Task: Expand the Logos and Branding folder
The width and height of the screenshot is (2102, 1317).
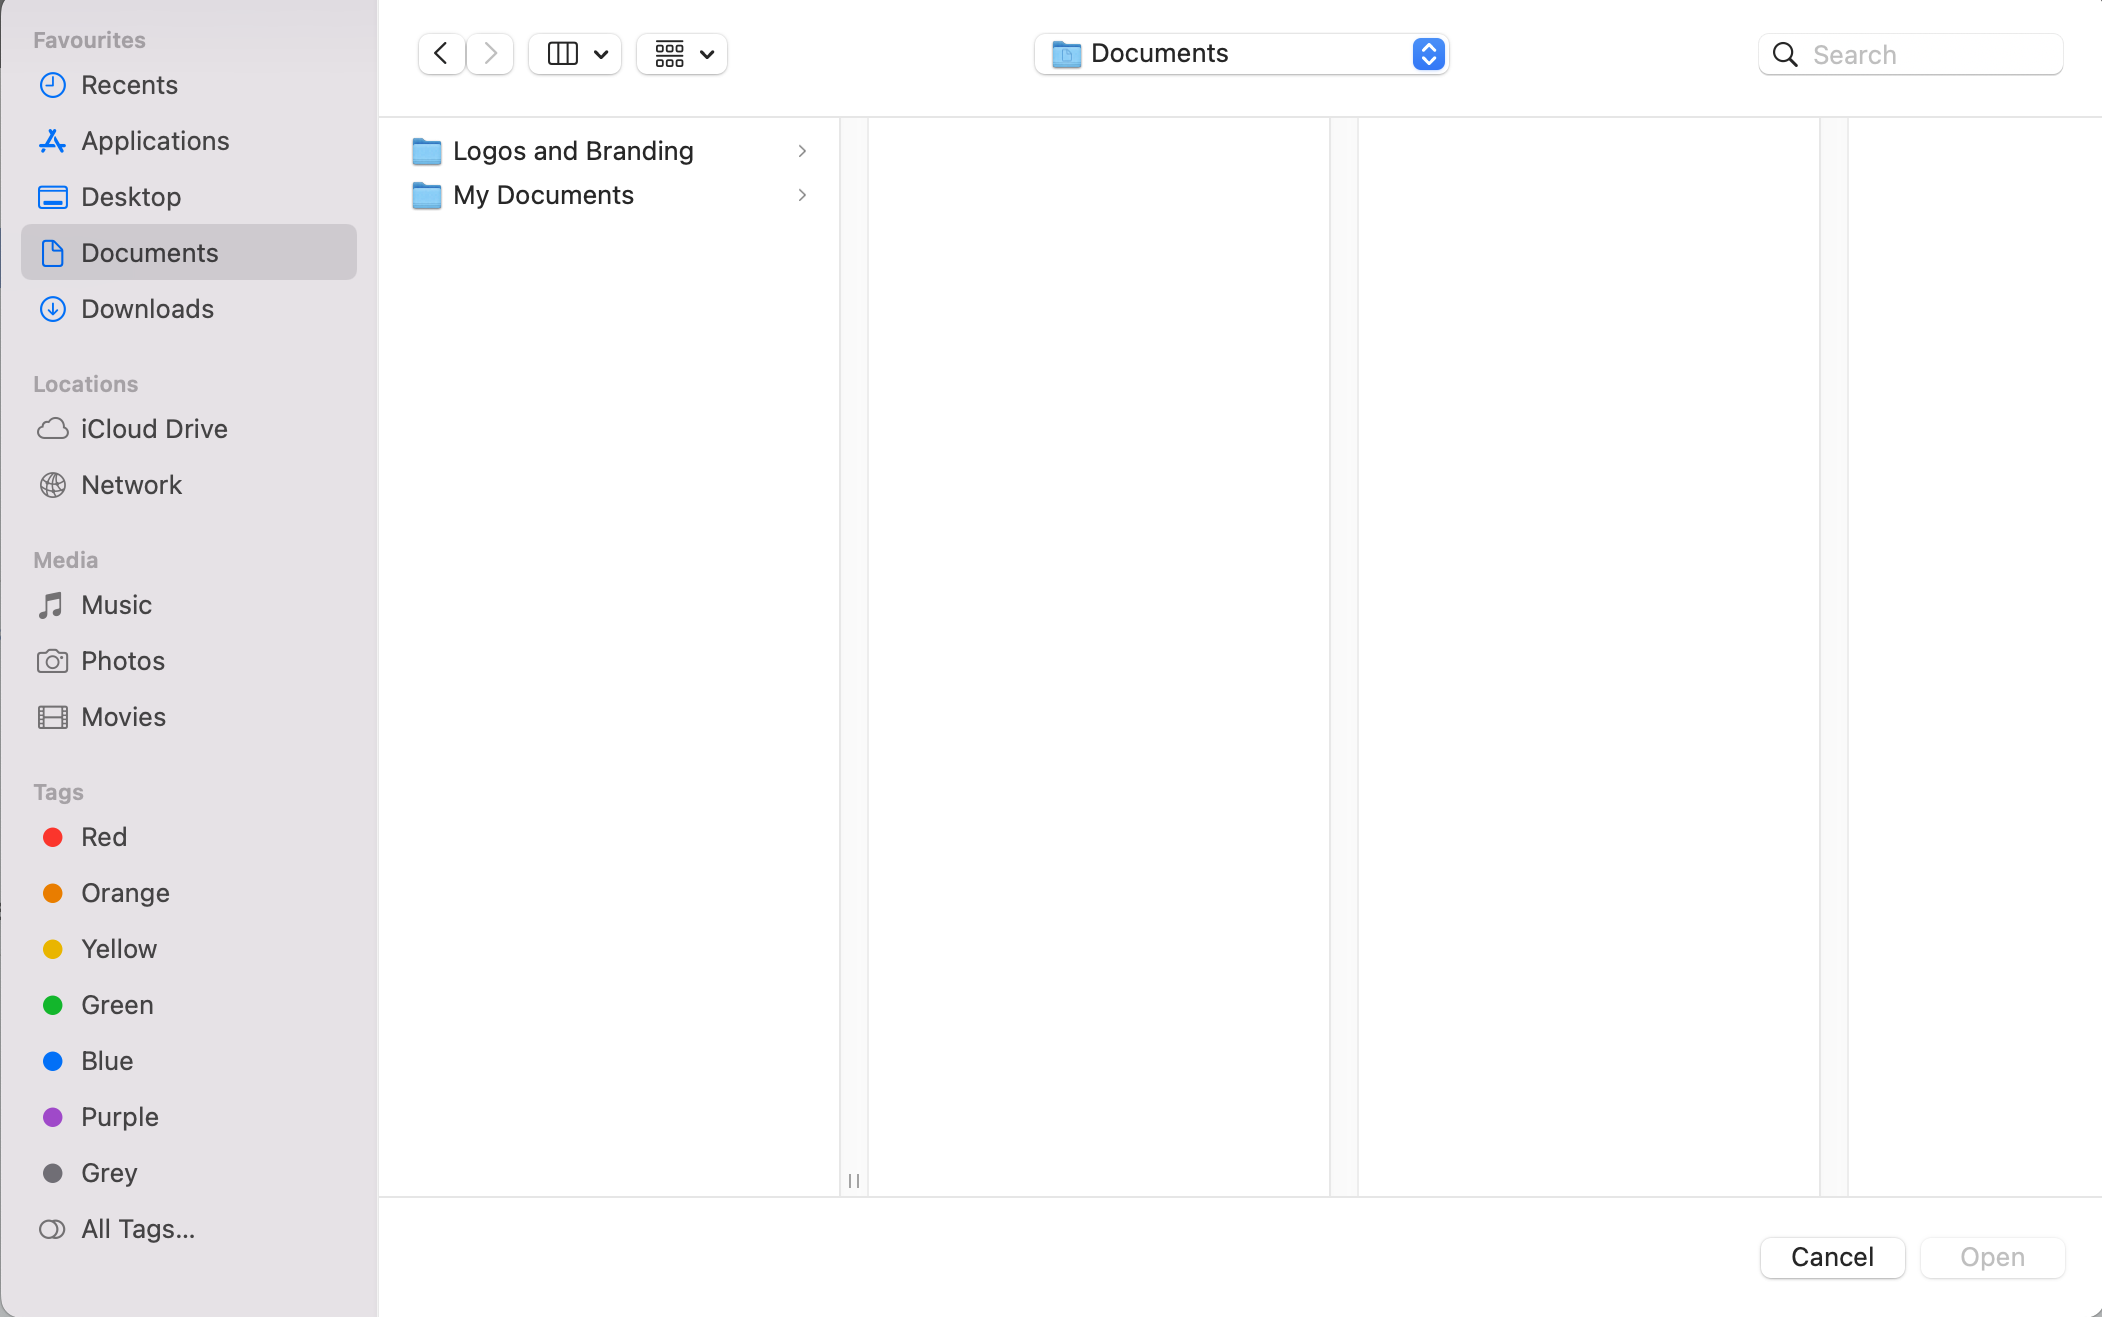Action: 572,151
